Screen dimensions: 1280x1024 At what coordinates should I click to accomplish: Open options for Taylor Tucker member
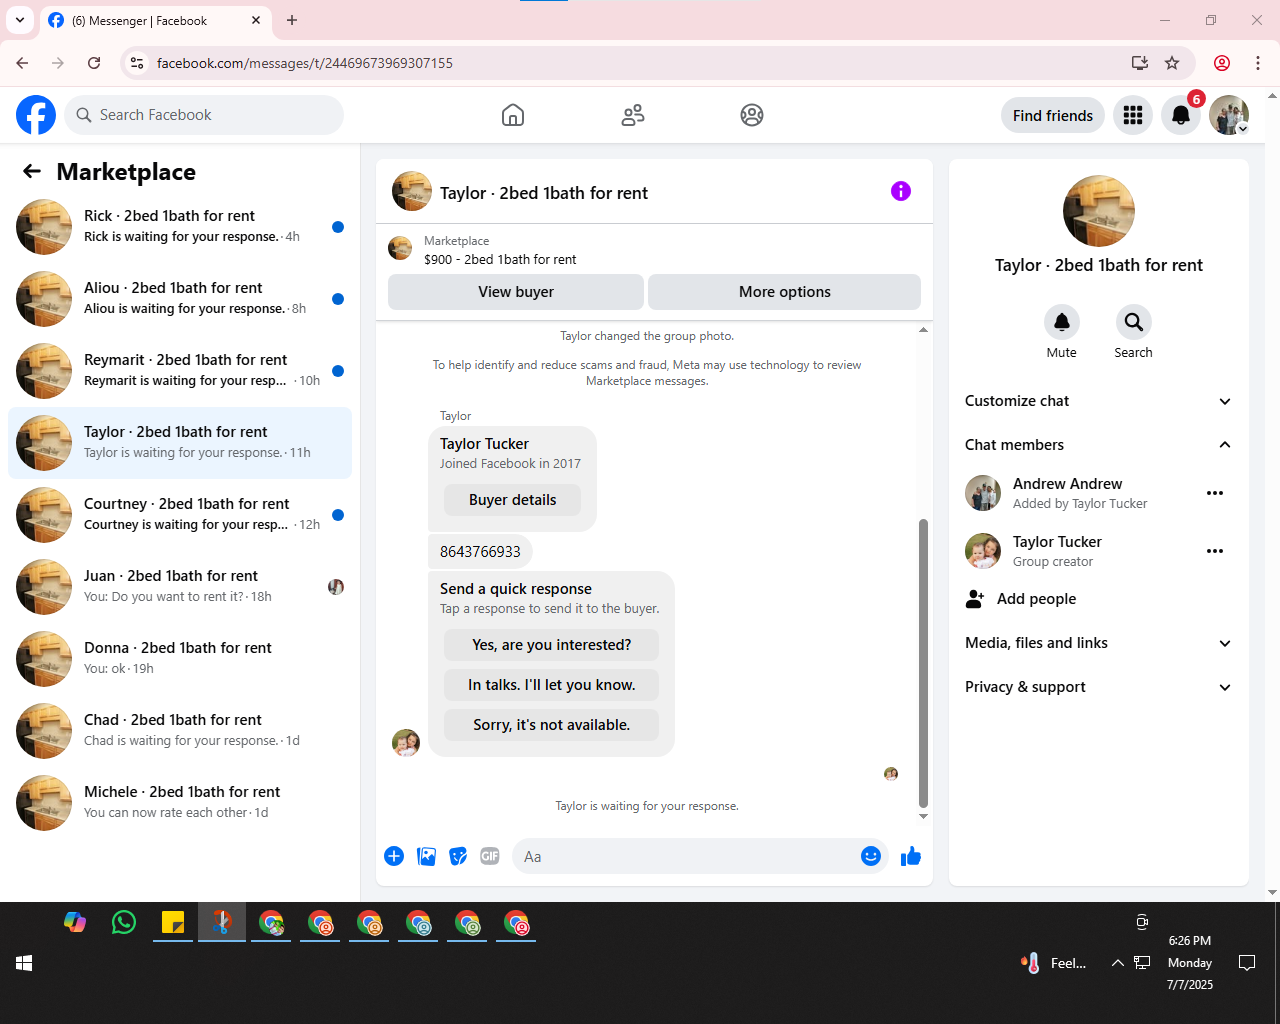click(1215, 551)
